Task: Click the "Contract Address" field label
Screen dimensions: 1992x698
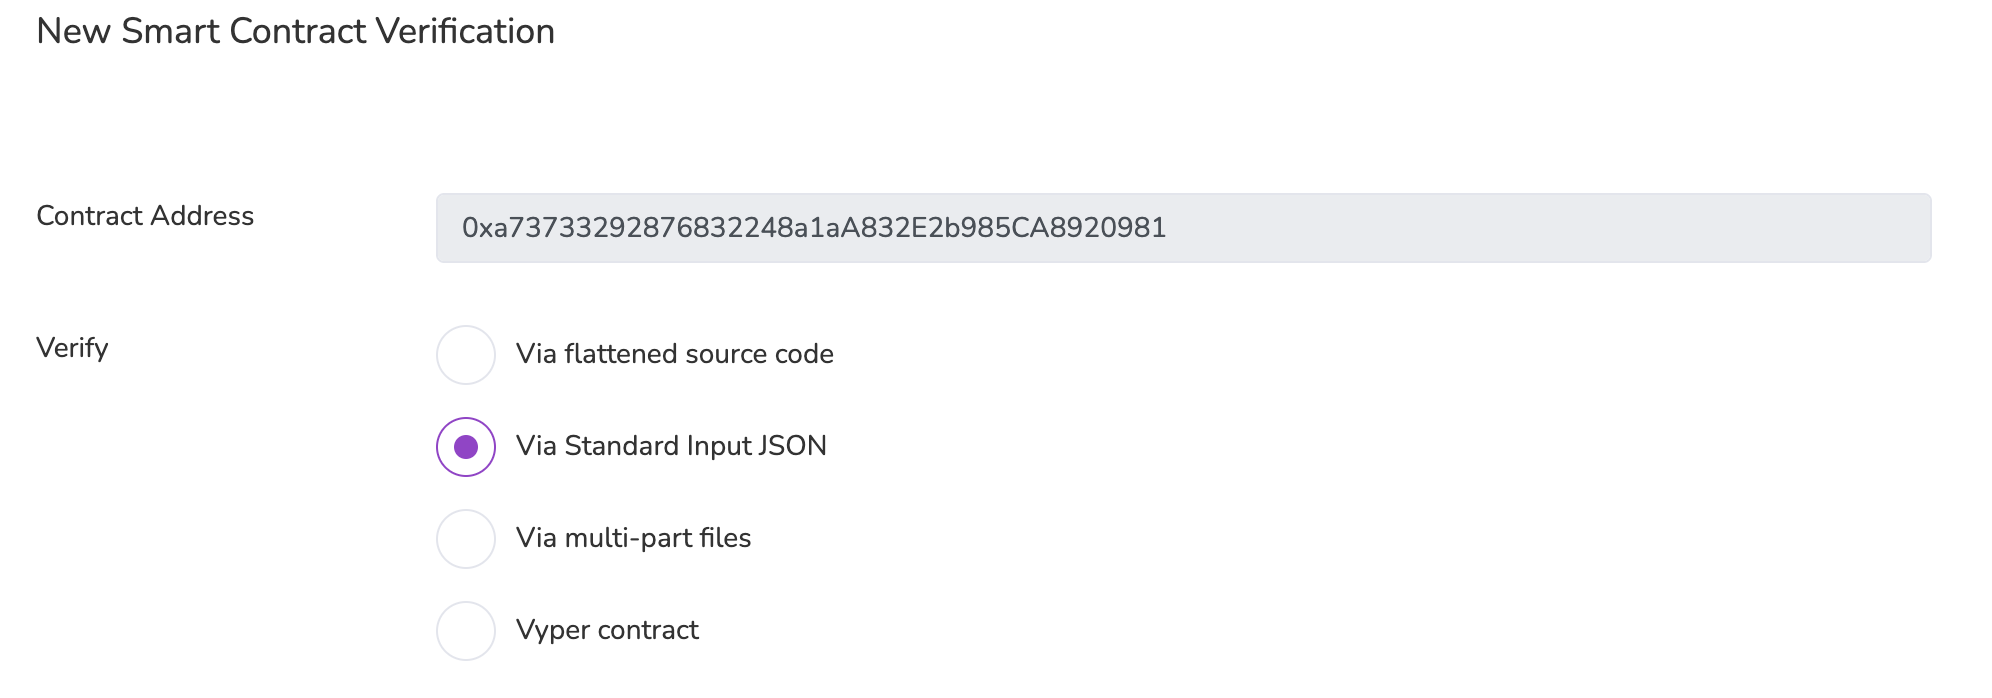Action: point(145,216)
